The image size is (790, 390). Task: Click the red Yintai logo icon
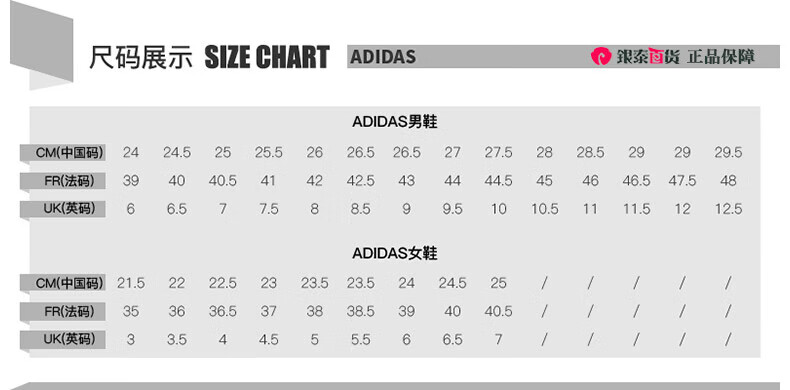(601, 56)
